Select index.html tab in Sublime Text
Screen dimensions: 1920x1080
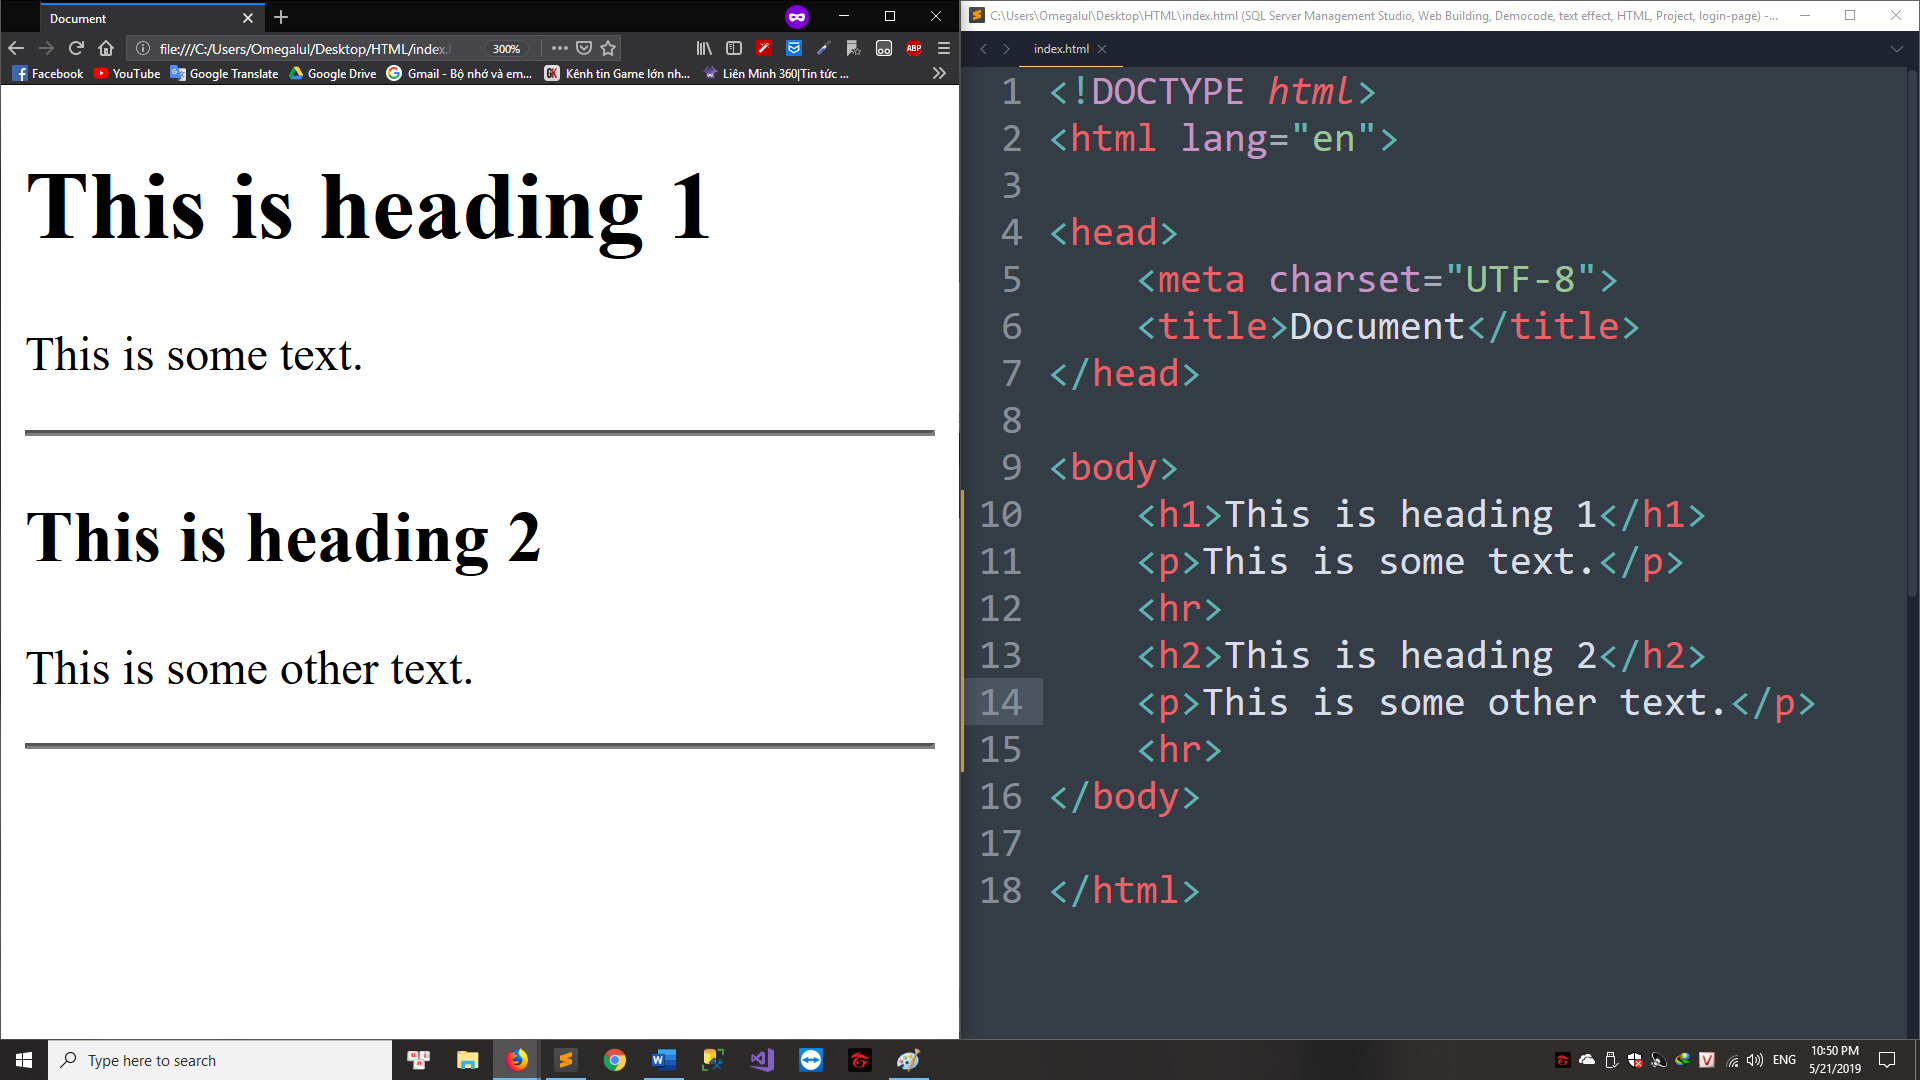tap(1061, 48)
